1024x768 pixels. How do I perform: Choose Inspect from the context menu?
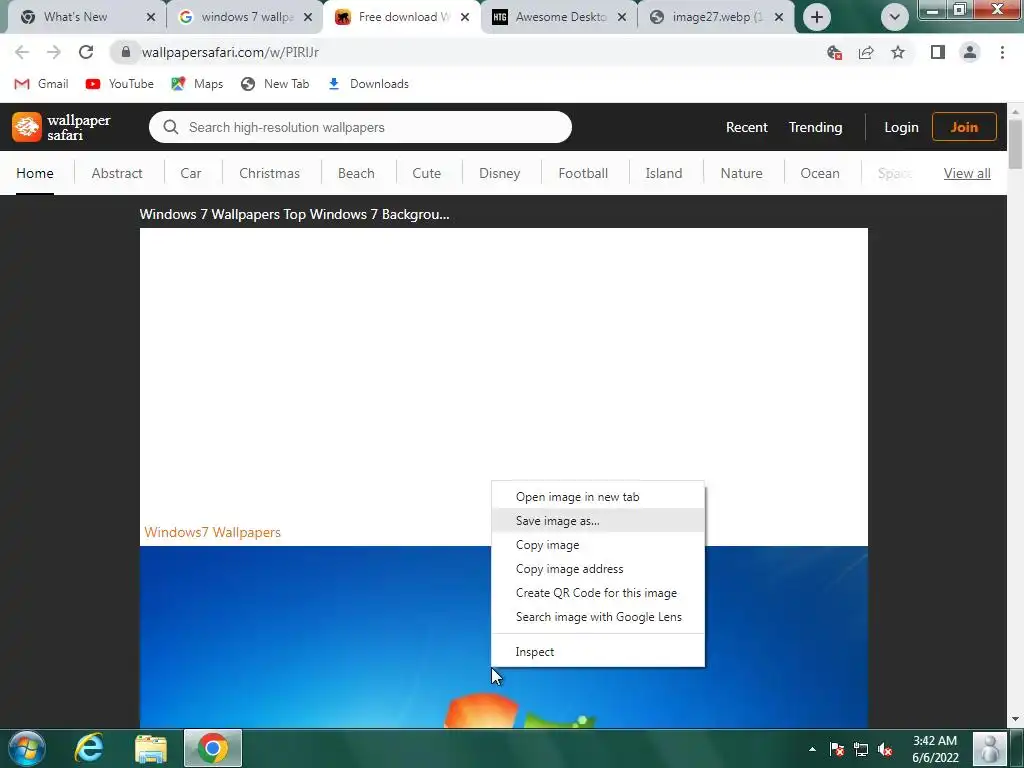click(598, 652)
